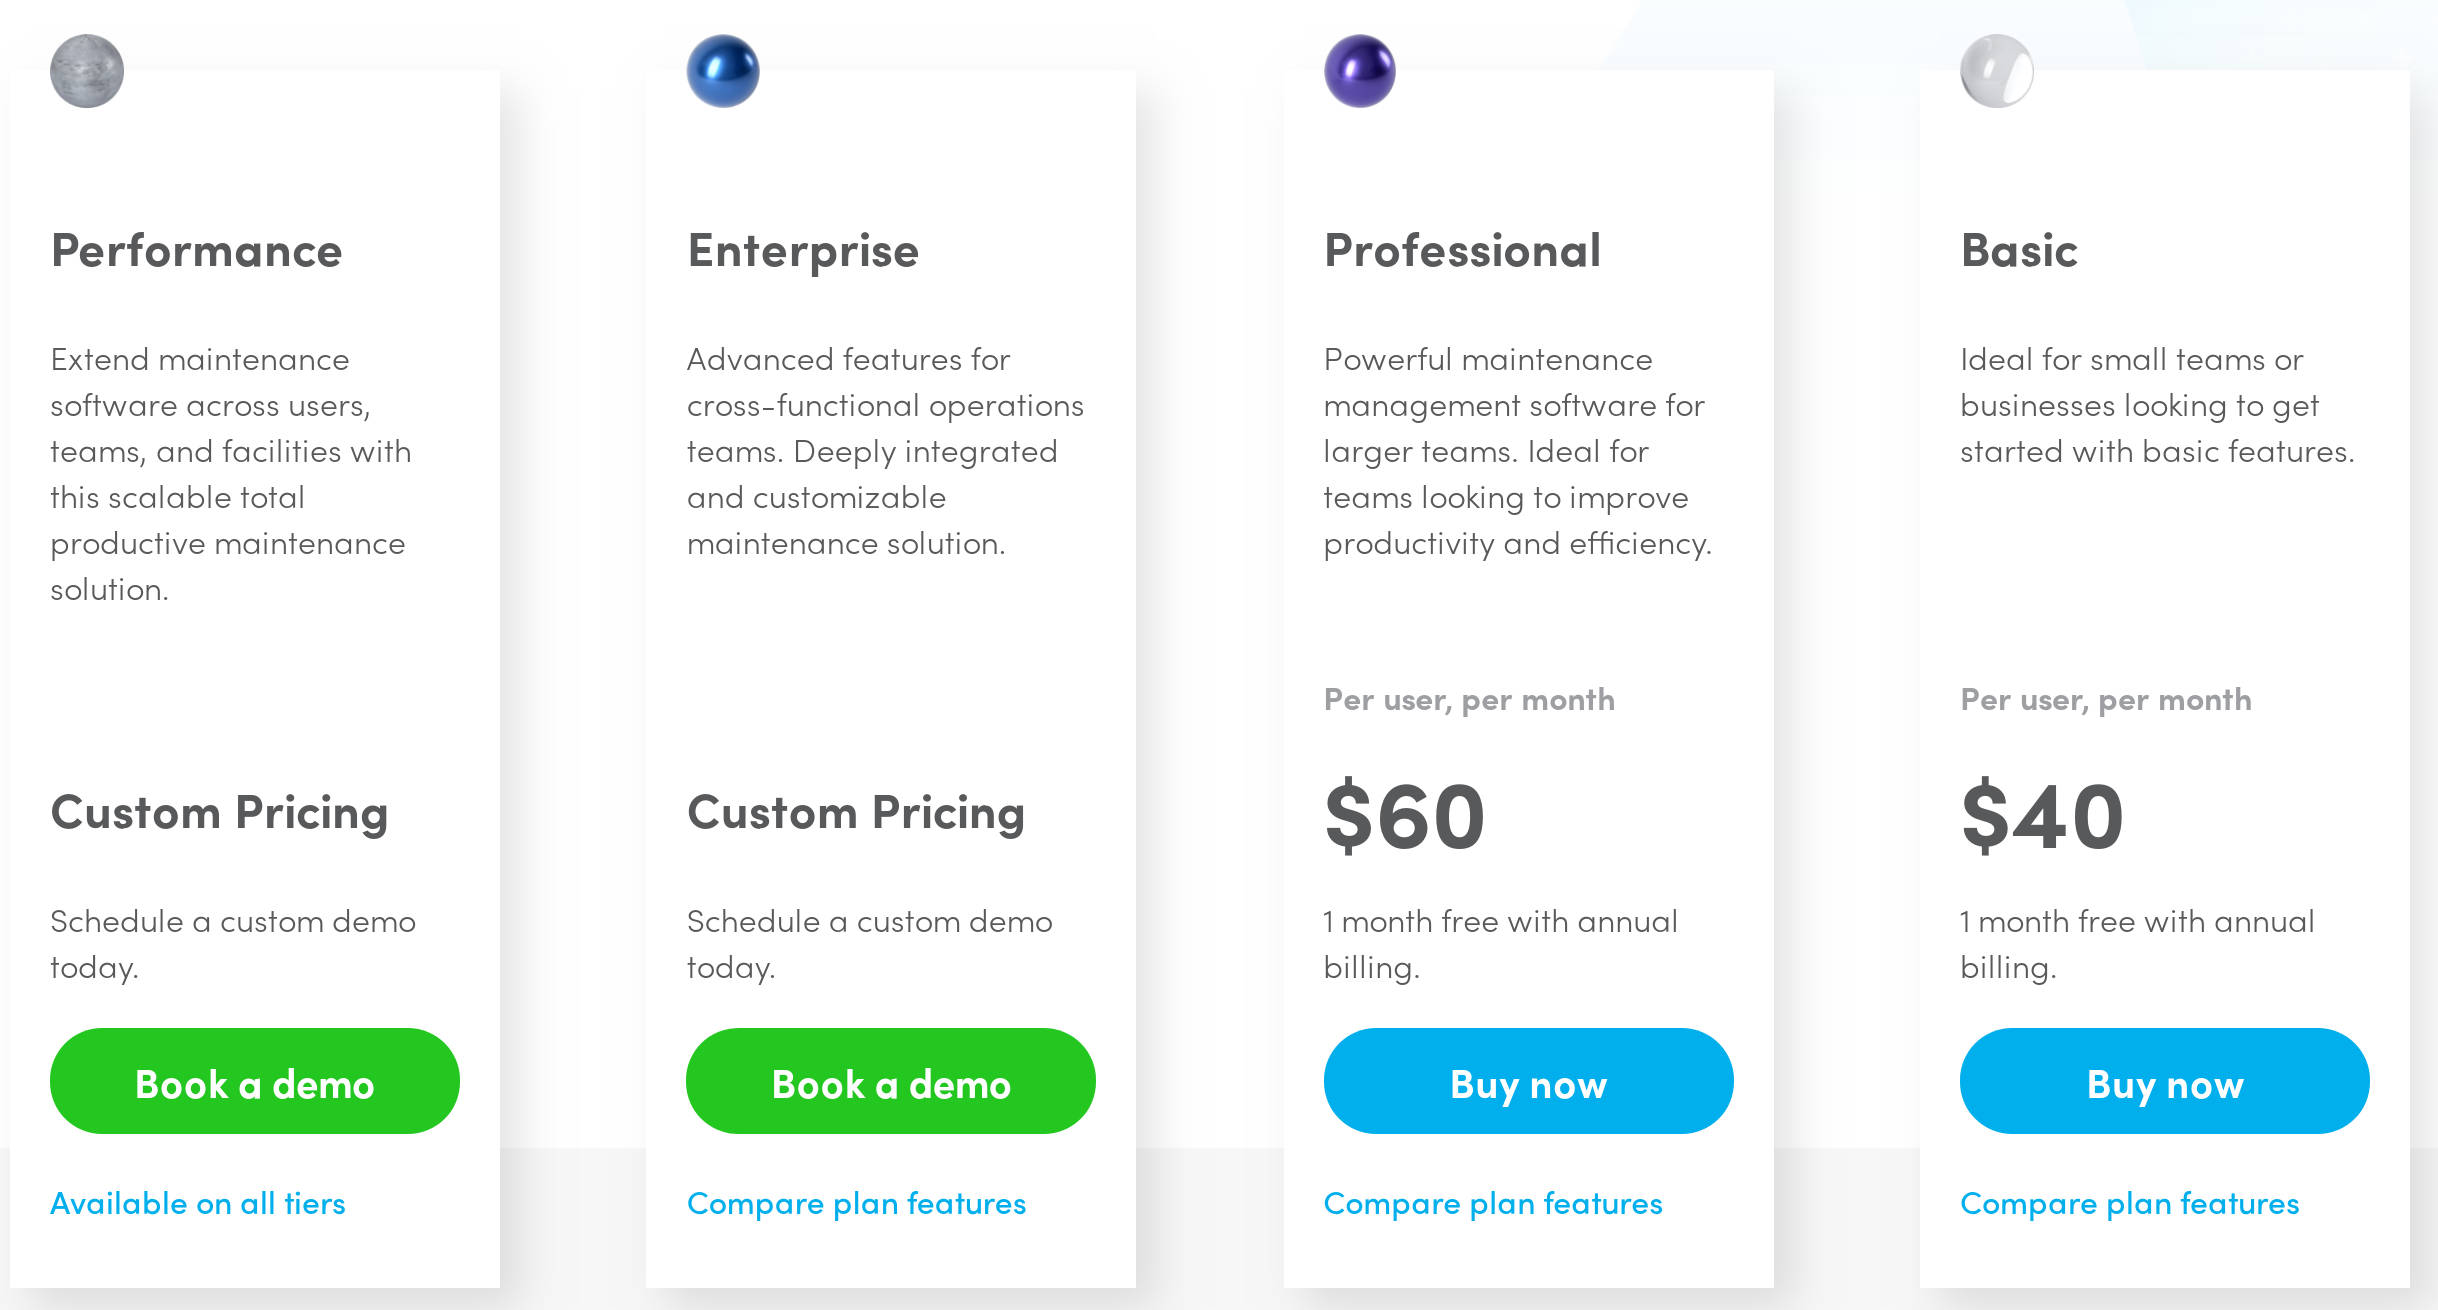2438x1310 pixels.
Task: Compare plan features under Basic
Action: pos(2131,1203)
